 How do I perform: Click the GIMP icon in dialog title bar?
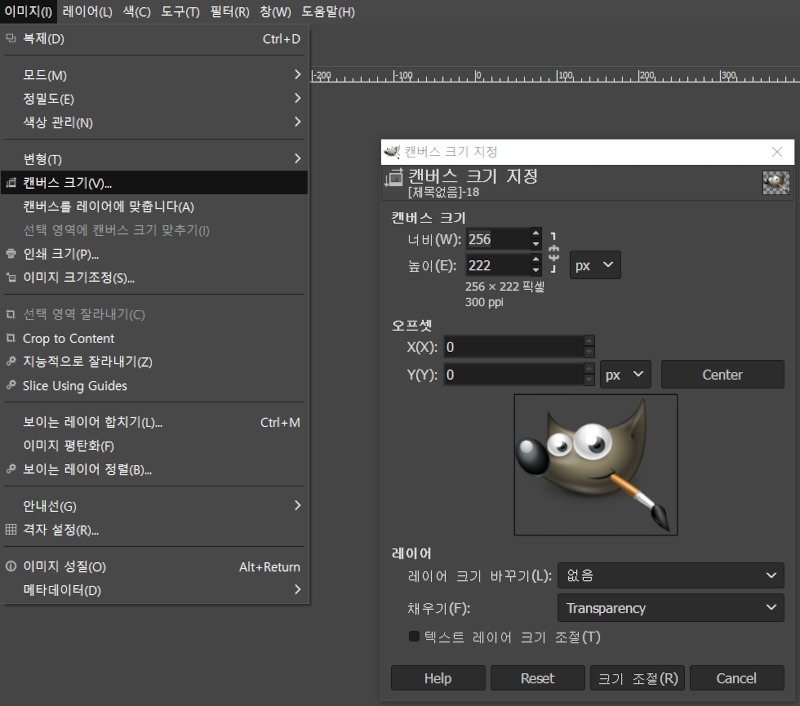coord(392,152)
